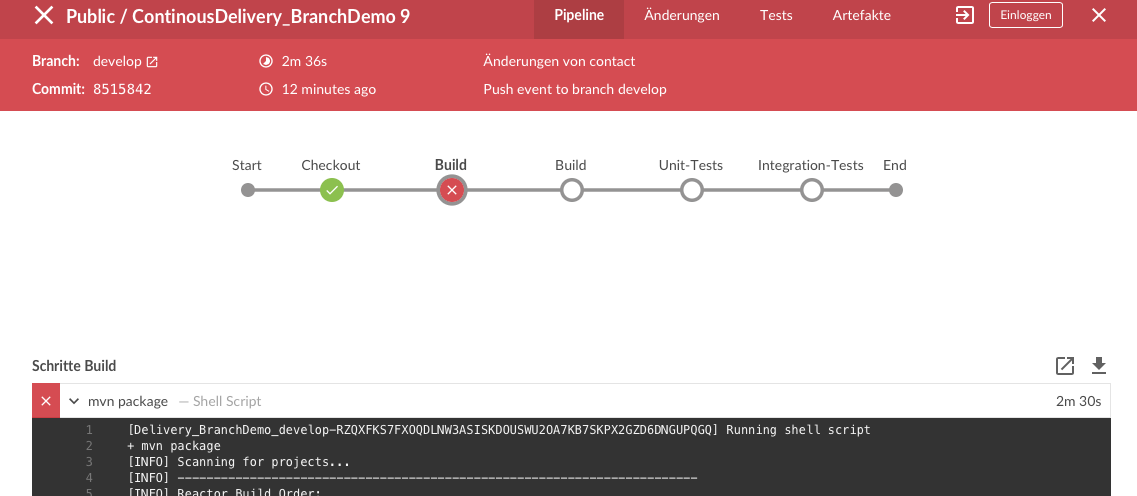The image size is (1137, 496).
Task: Open the Artefakte tab
Action: pos(861,15)
